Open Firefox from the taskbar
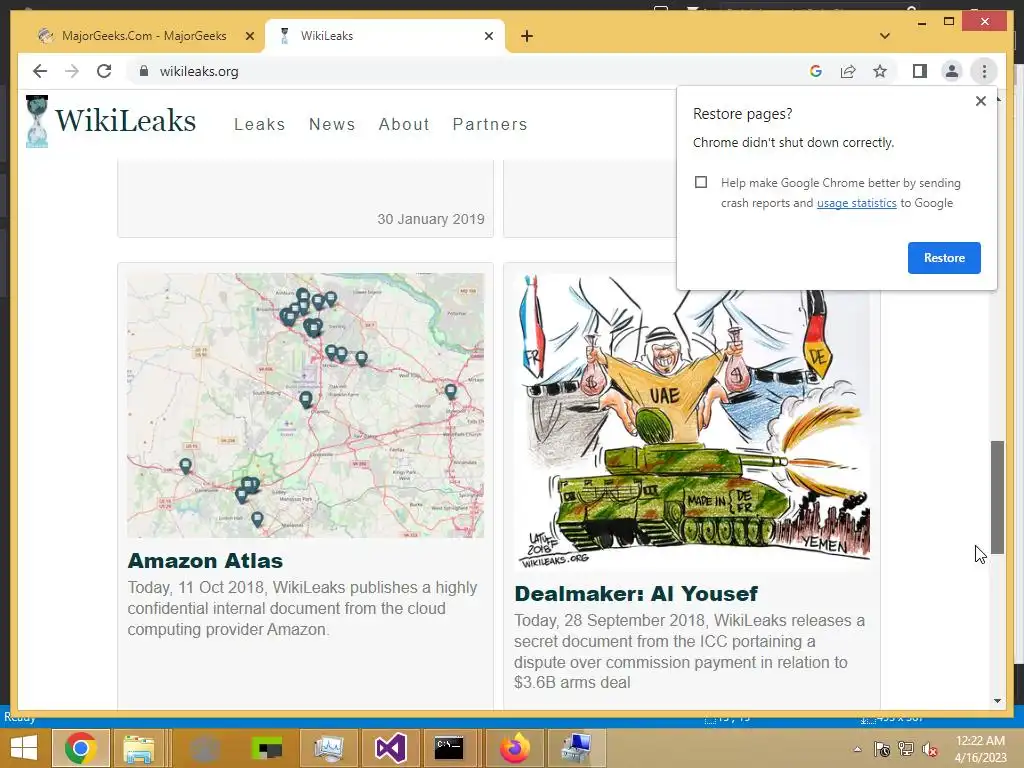This screenshot has width=1024, height=768. 515,748
